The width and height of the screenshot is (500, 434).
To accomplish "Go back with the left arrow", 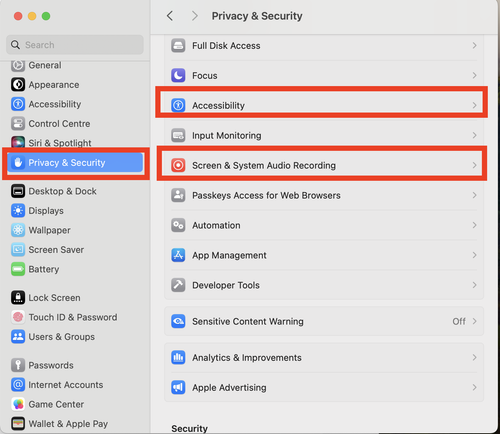I will 170,16.
